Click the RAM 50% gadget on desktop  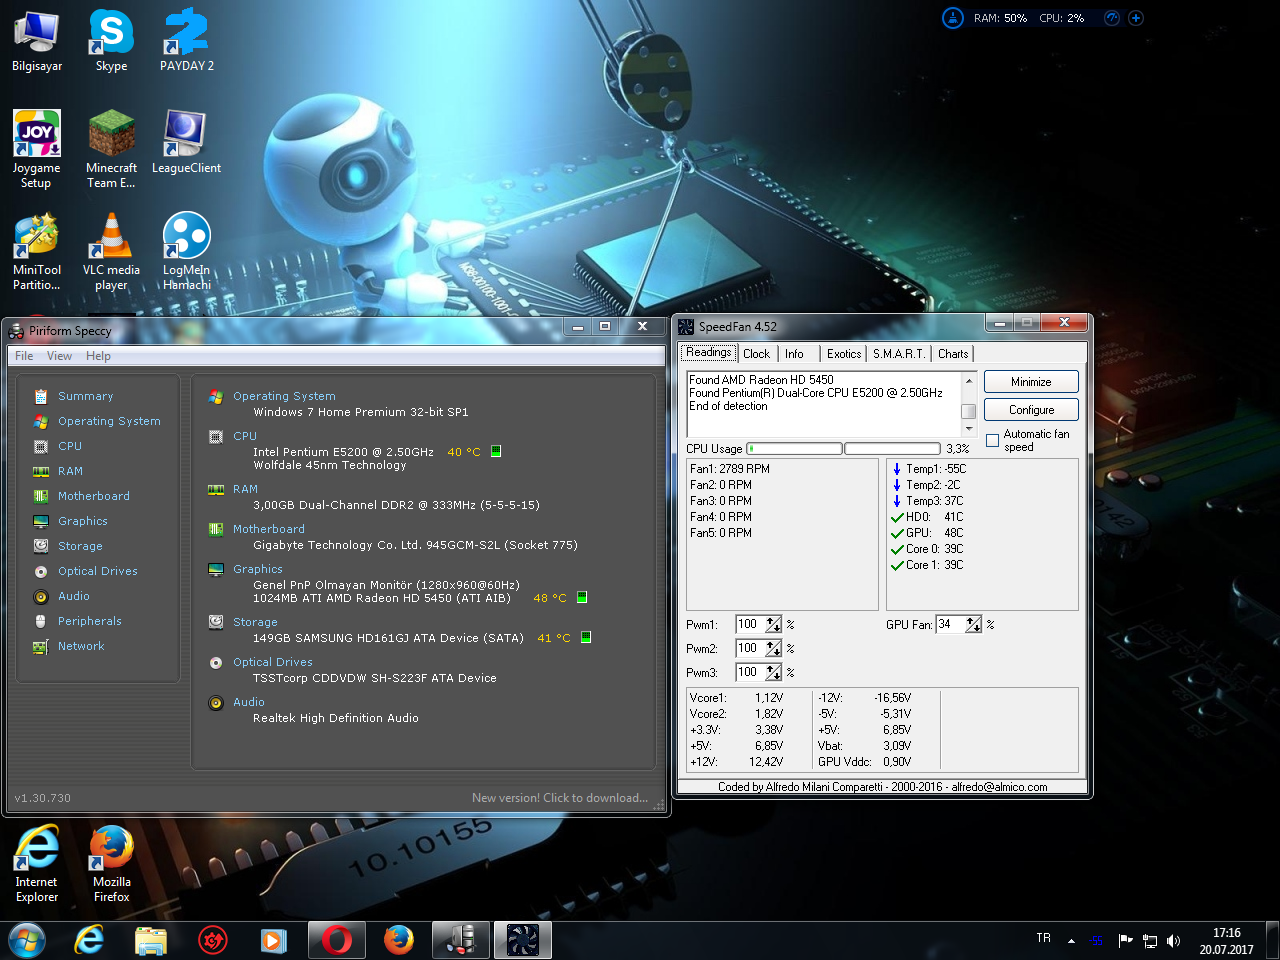pos(1000,18)
